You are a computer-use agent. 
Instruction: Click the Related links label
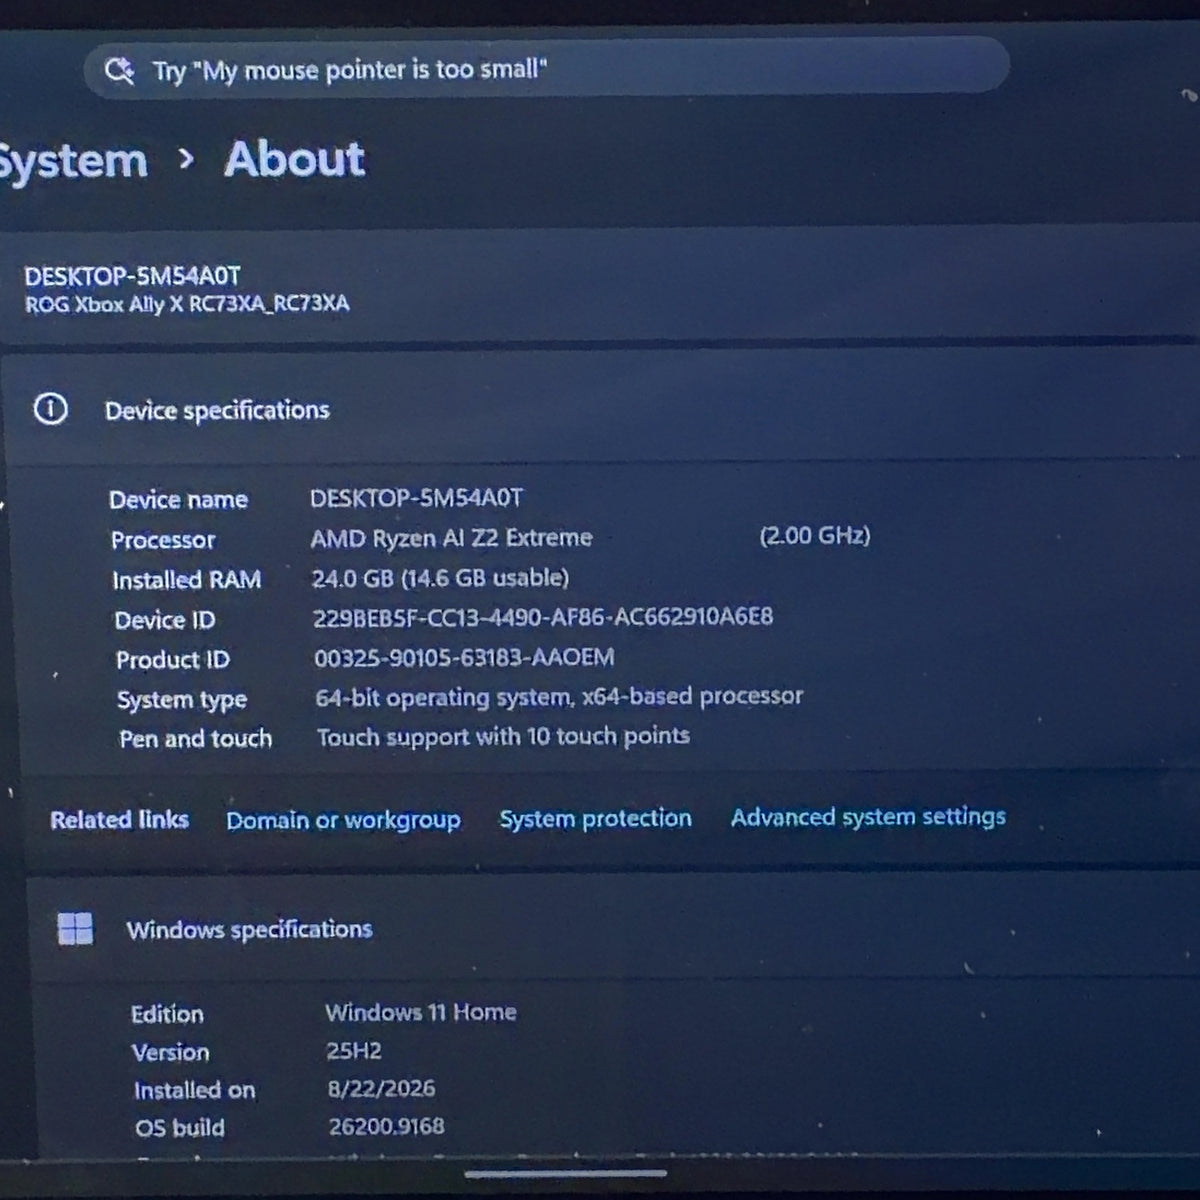[x=119, y=820]
